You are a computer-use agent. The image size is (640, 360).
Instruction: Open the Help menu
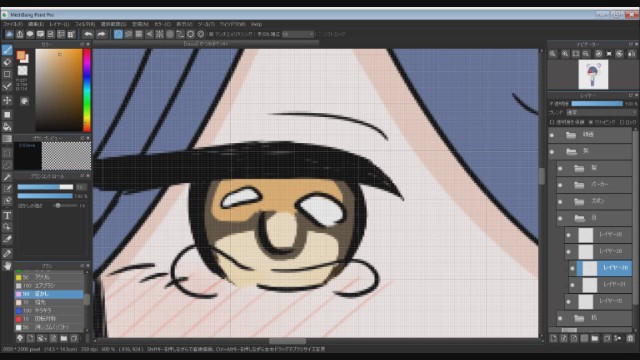256,24
